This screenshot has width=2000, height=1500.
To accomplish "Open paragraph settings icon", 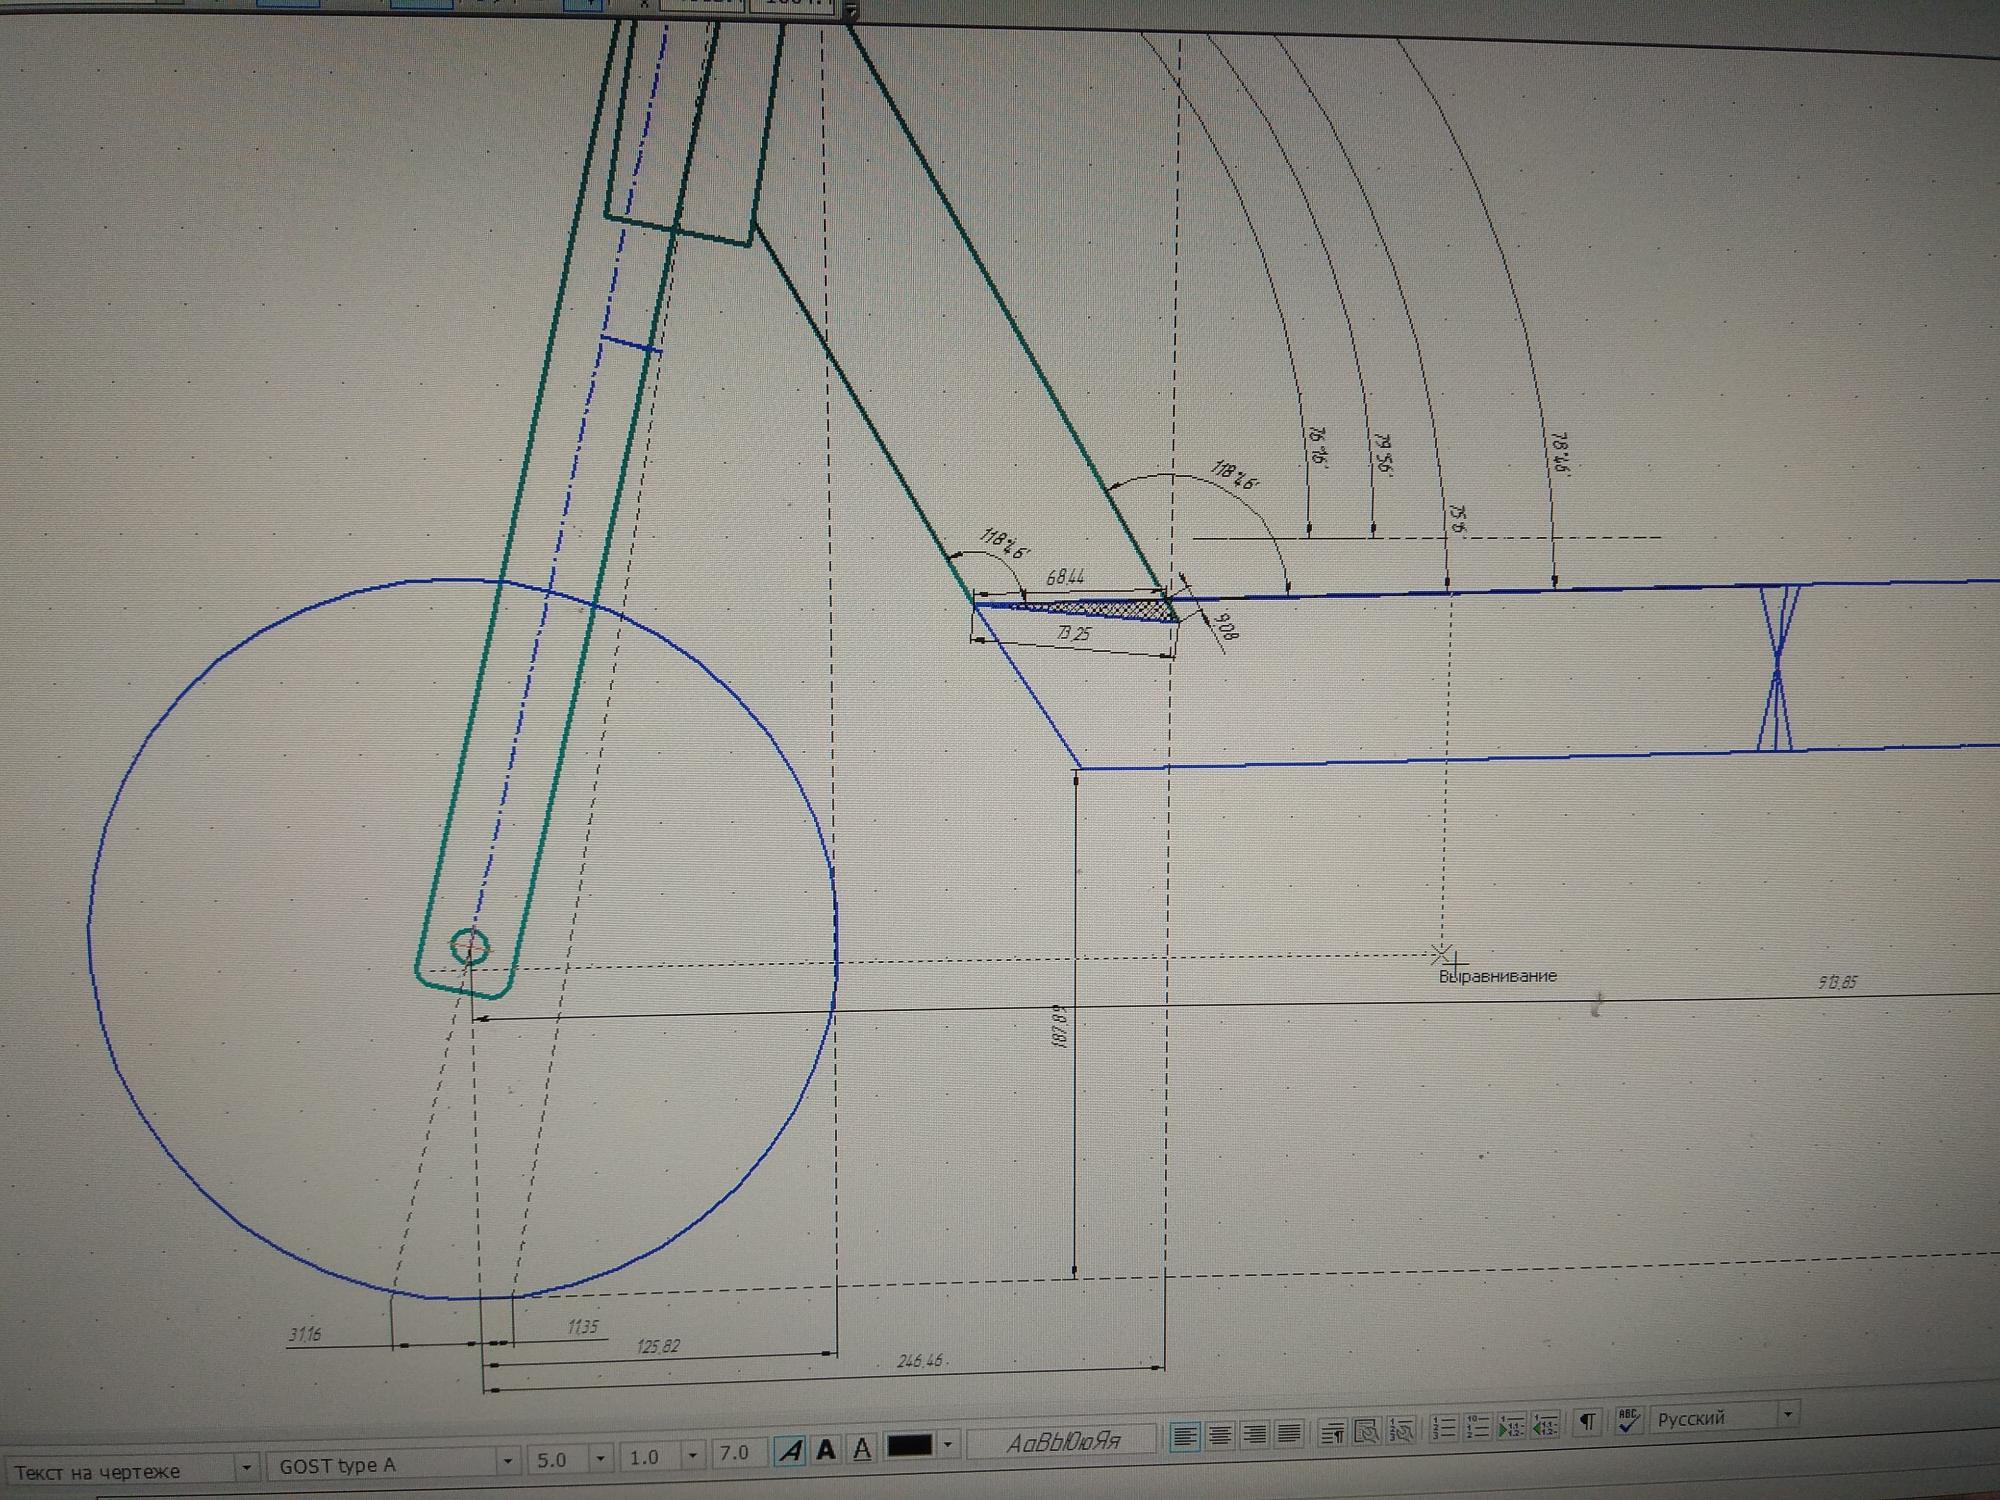I will click(1332, 1433).
